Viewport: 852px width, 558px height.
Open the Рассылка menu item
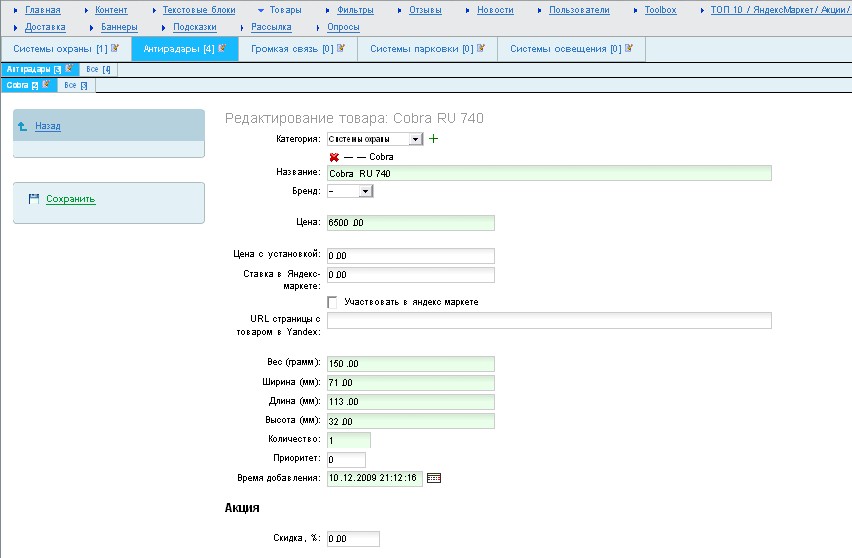pos(271,27)
